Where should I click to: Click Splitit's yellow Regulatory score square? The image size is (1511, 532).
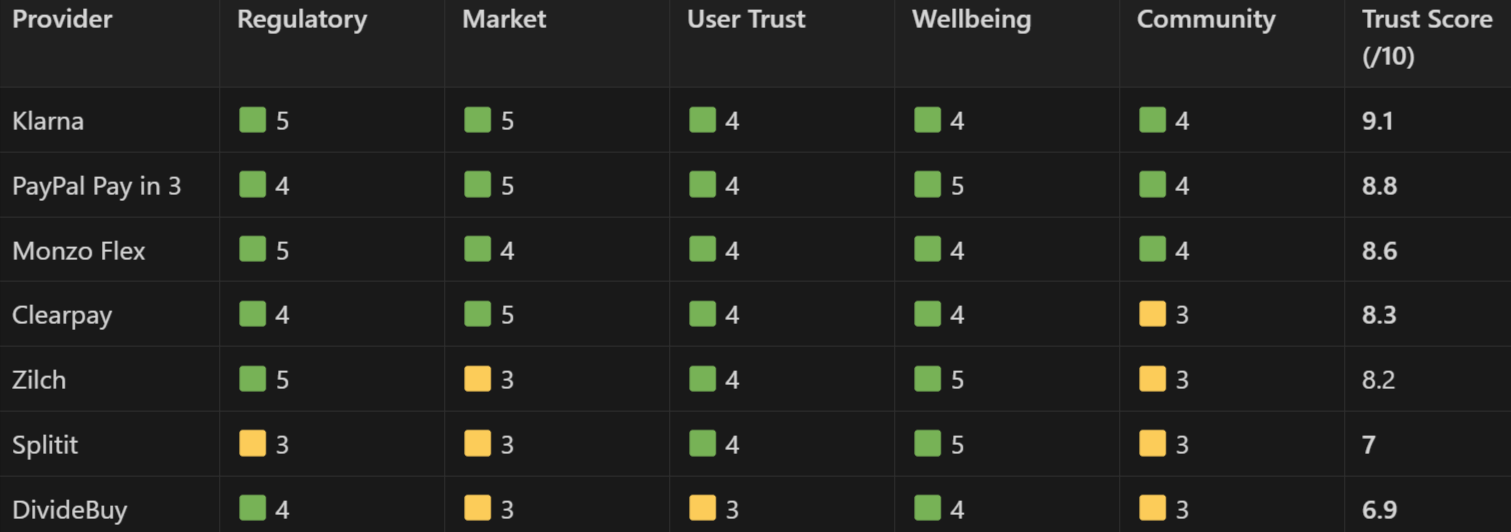click(252, 445)
